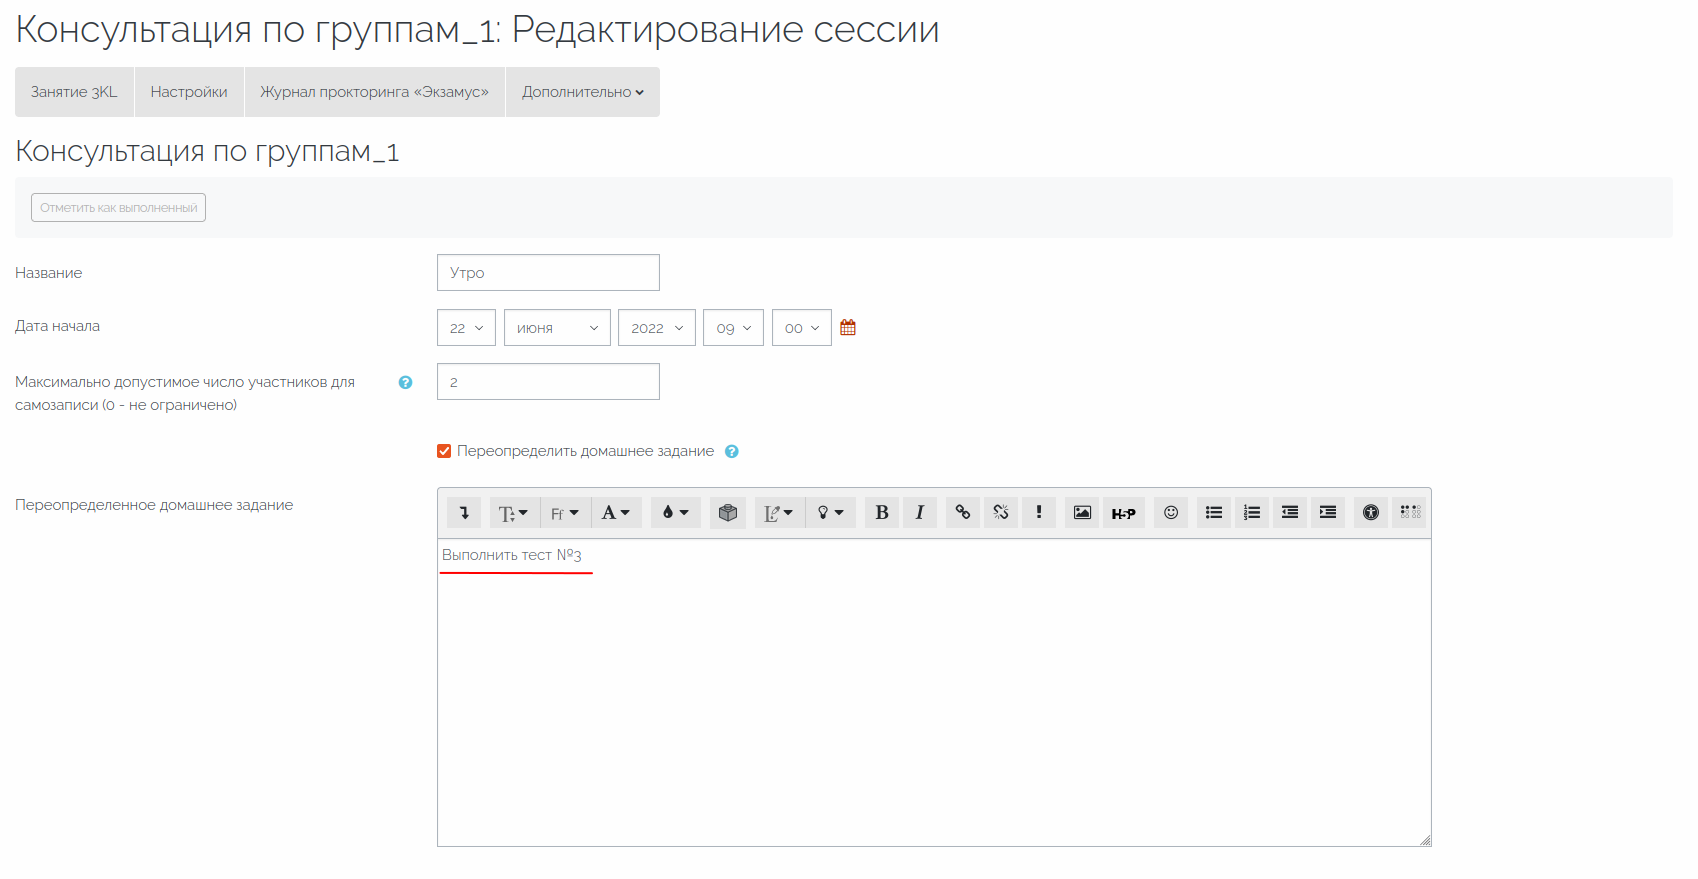The image size is (1698, 879).
Task: Open the font color droplet picker
Action: click(x=675, y=513)
